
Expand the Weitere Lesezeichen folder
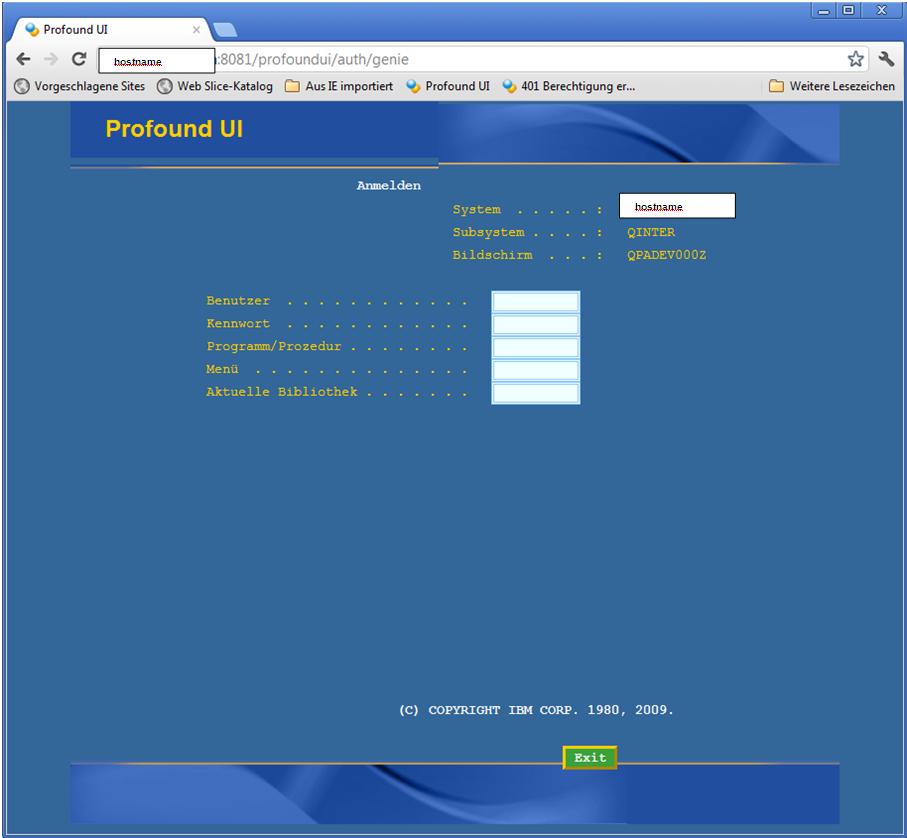coord(832,86)
